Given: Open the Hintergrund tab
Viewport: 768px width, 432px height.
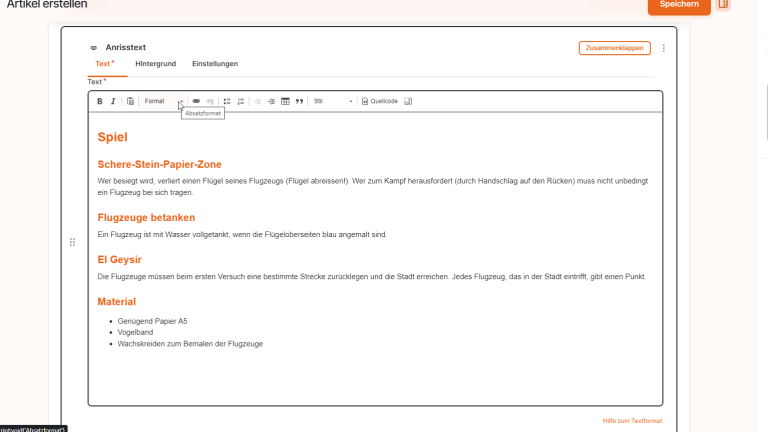Looking at the screenshot, I should (x=156, y=64).
